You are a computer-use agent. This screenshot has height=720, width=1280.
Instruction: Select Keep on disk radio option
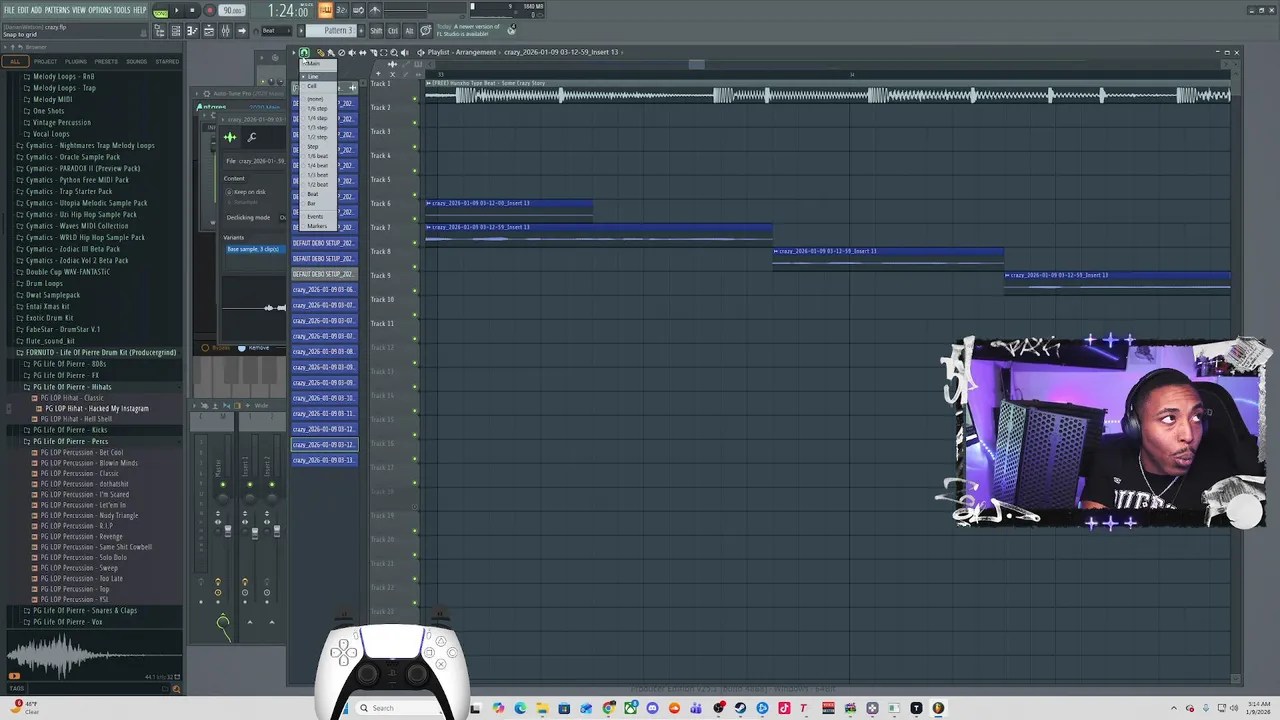tap(246, 192)
